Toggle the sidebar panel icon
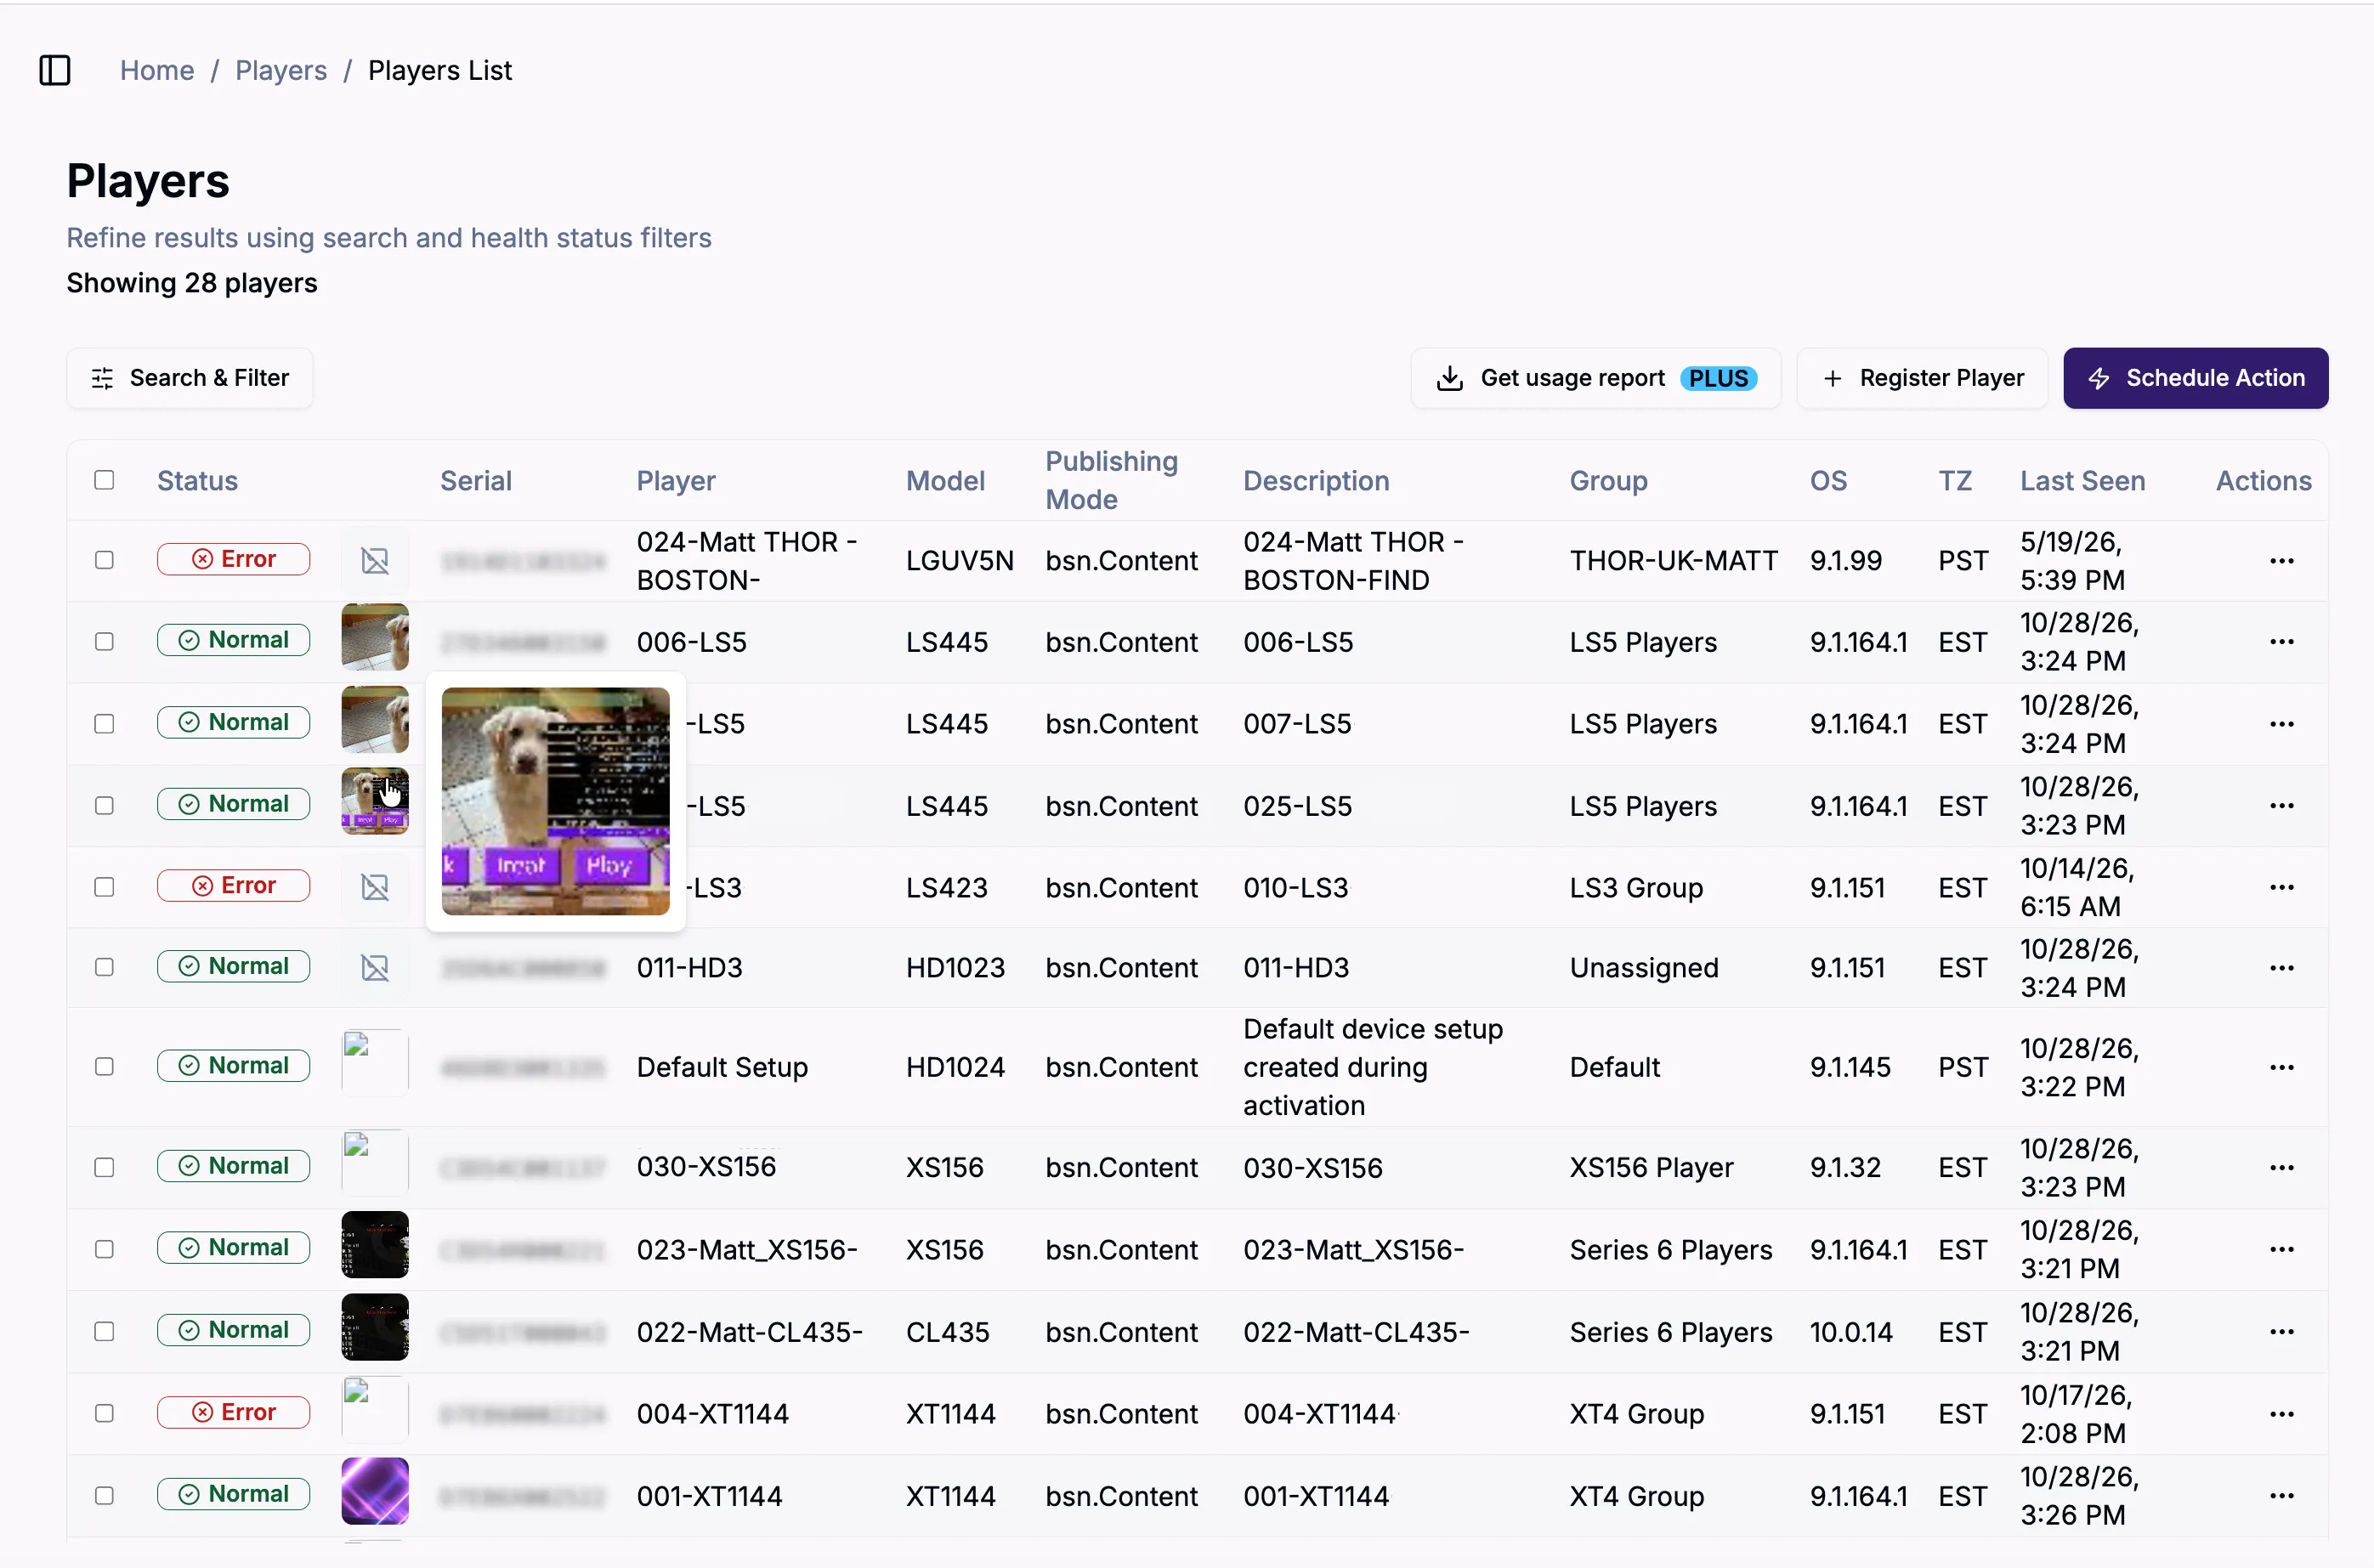Image resolution: width=2374 pixels, height=1568 pixels. click(x=55, y=70)
